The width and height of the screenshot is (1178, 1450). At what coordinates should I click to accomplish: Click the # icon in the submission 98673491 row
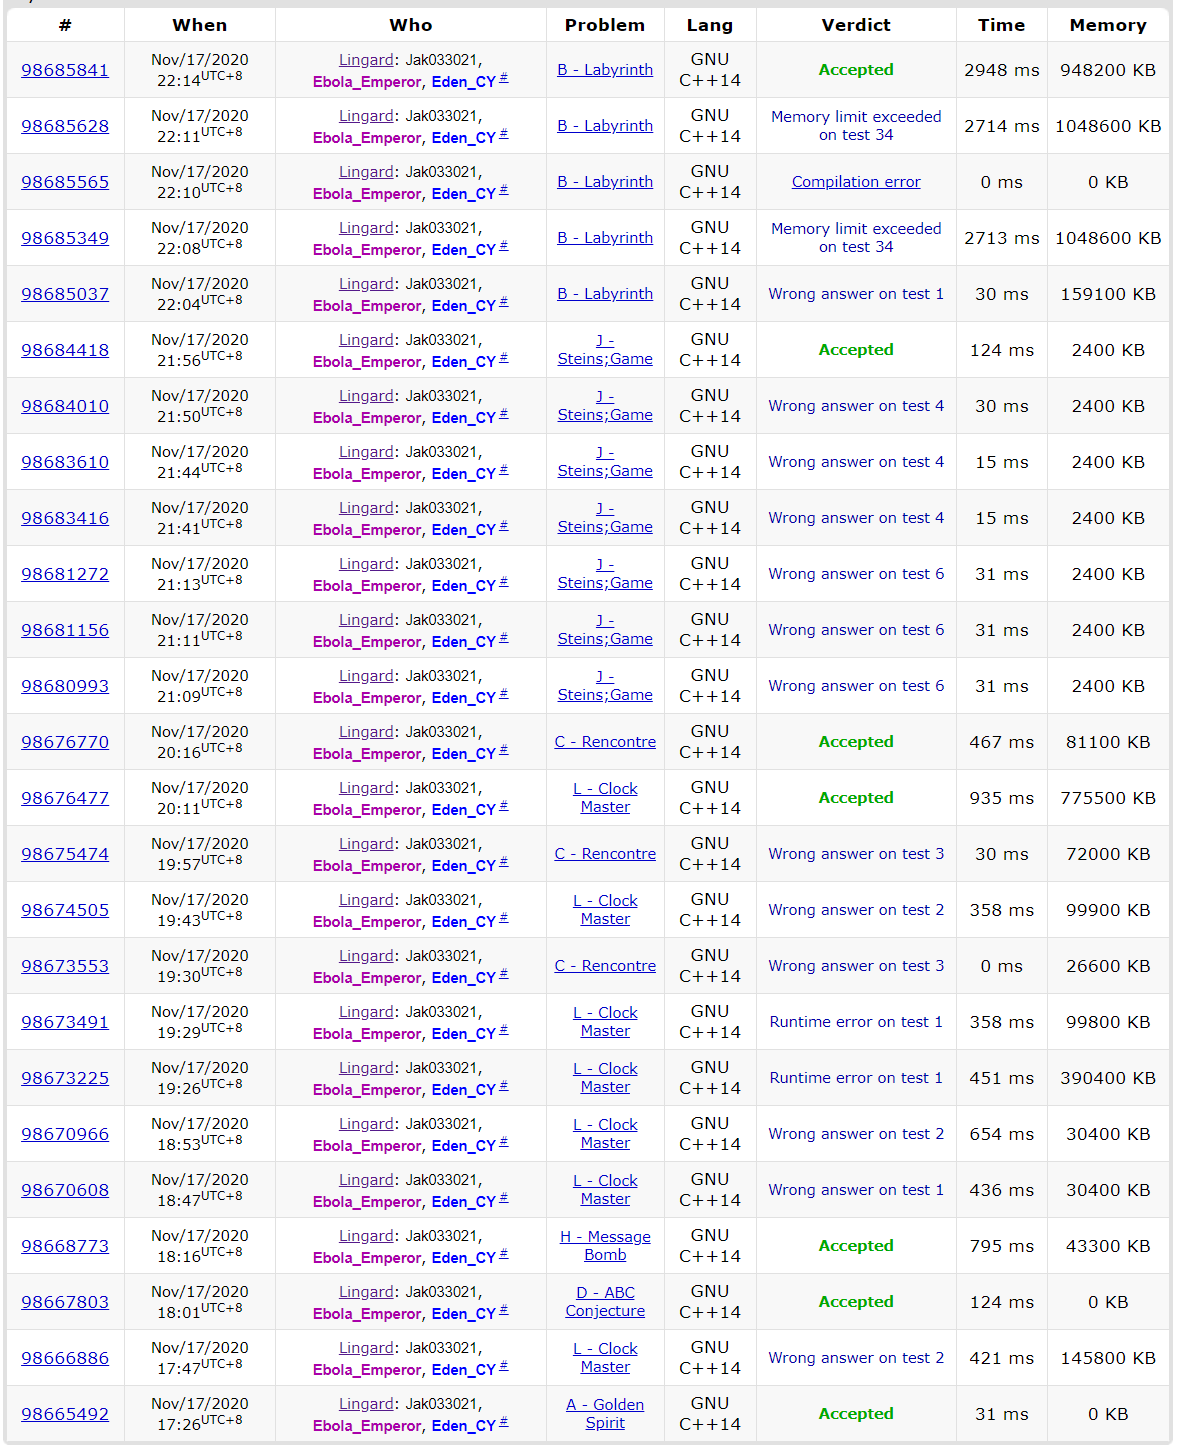point(504,1030)
